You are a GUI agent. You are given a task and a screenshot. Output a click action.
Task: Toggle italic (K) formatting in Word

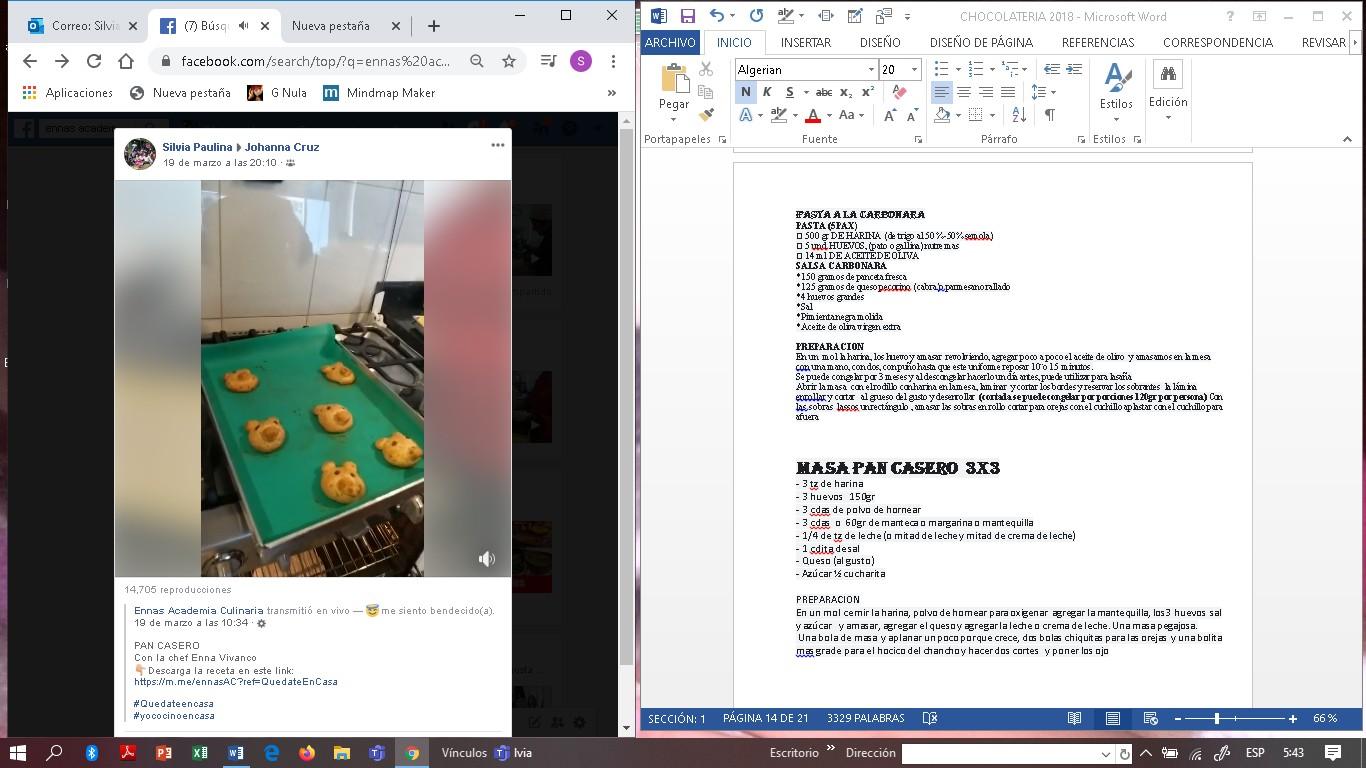click(767, 92)
